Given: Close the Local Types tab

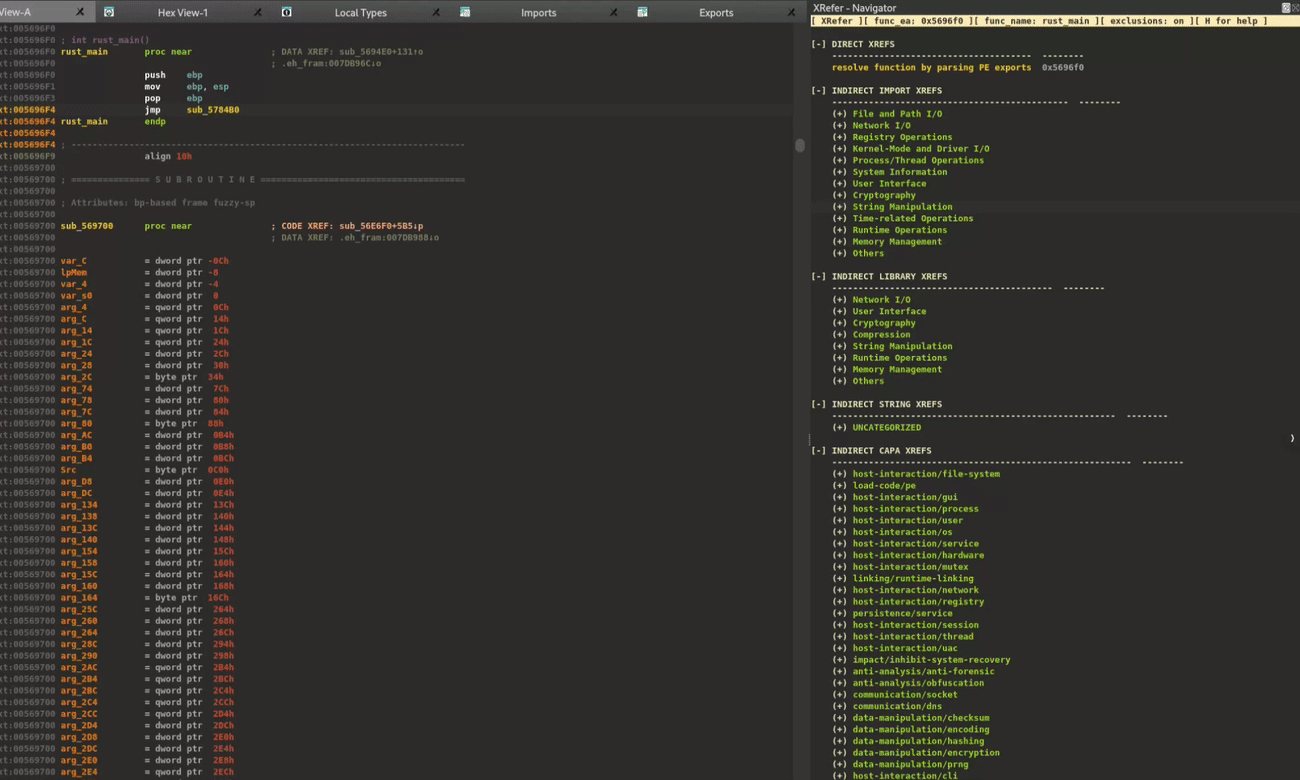Looking at the screenshot, I should tap(436, 12).
